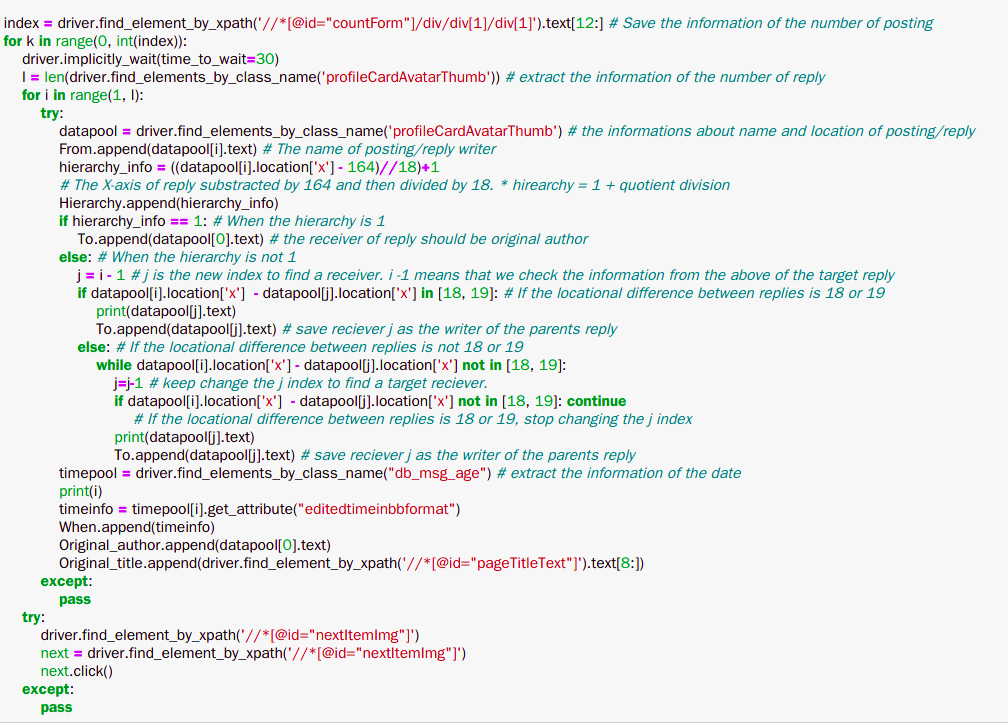The height and width of the screenshot is (725, 1008).
Task: Click the 'for k in range' loop line
Action: click(x=102, y=40)
